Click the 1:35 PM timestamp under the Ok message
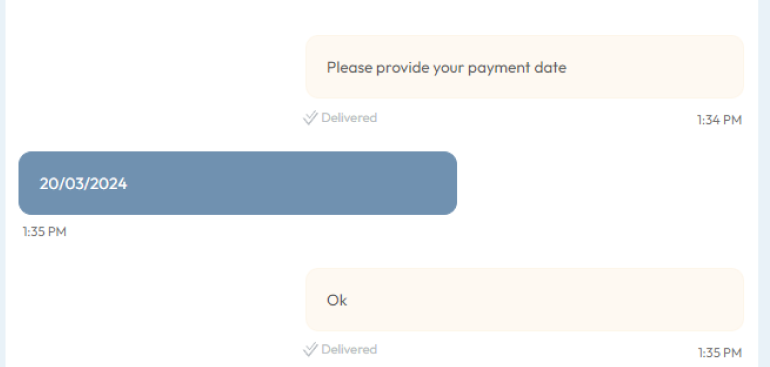 pyautogui.click(x=719, y=353)
